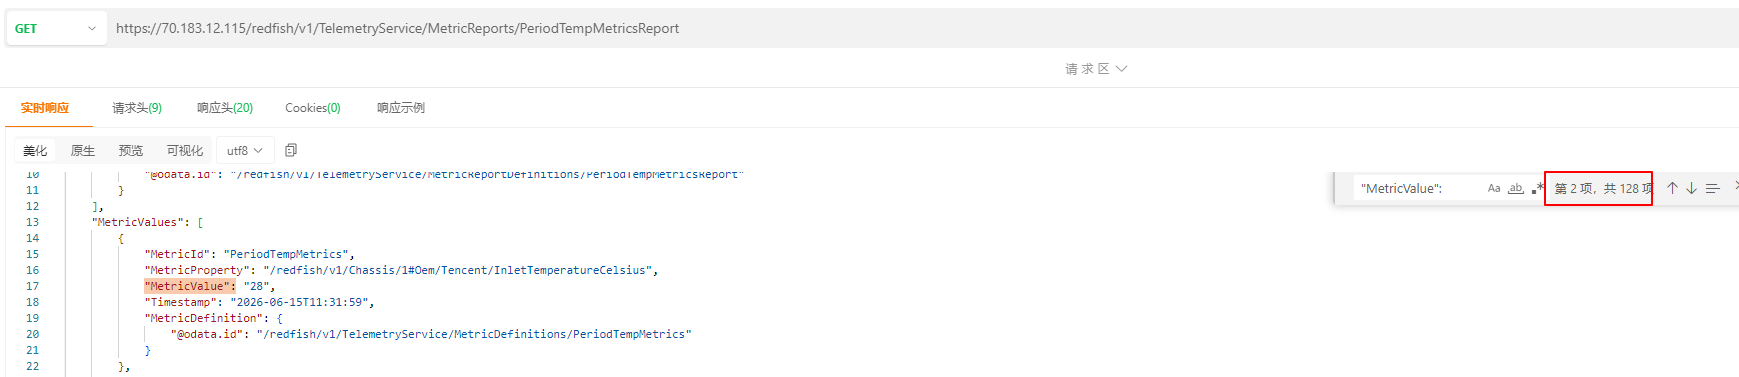
Task: Open the Cookies(0) tab
Action: [313, 108]
